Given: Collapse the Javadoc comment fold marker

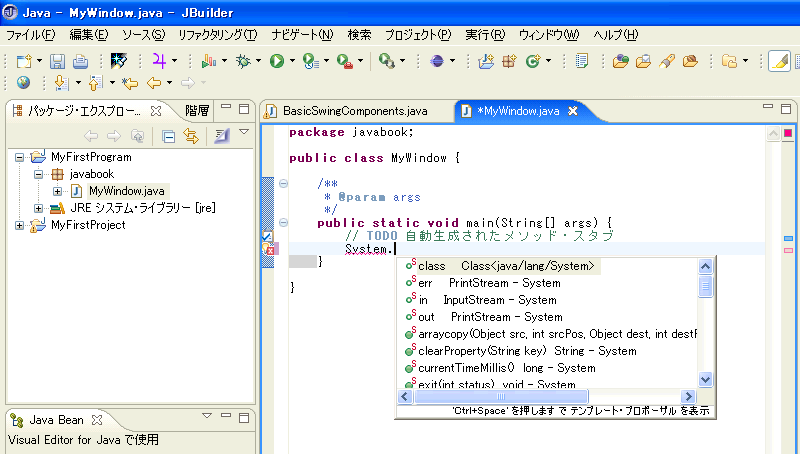Looking at the screenshot, I should pos(284,184).
